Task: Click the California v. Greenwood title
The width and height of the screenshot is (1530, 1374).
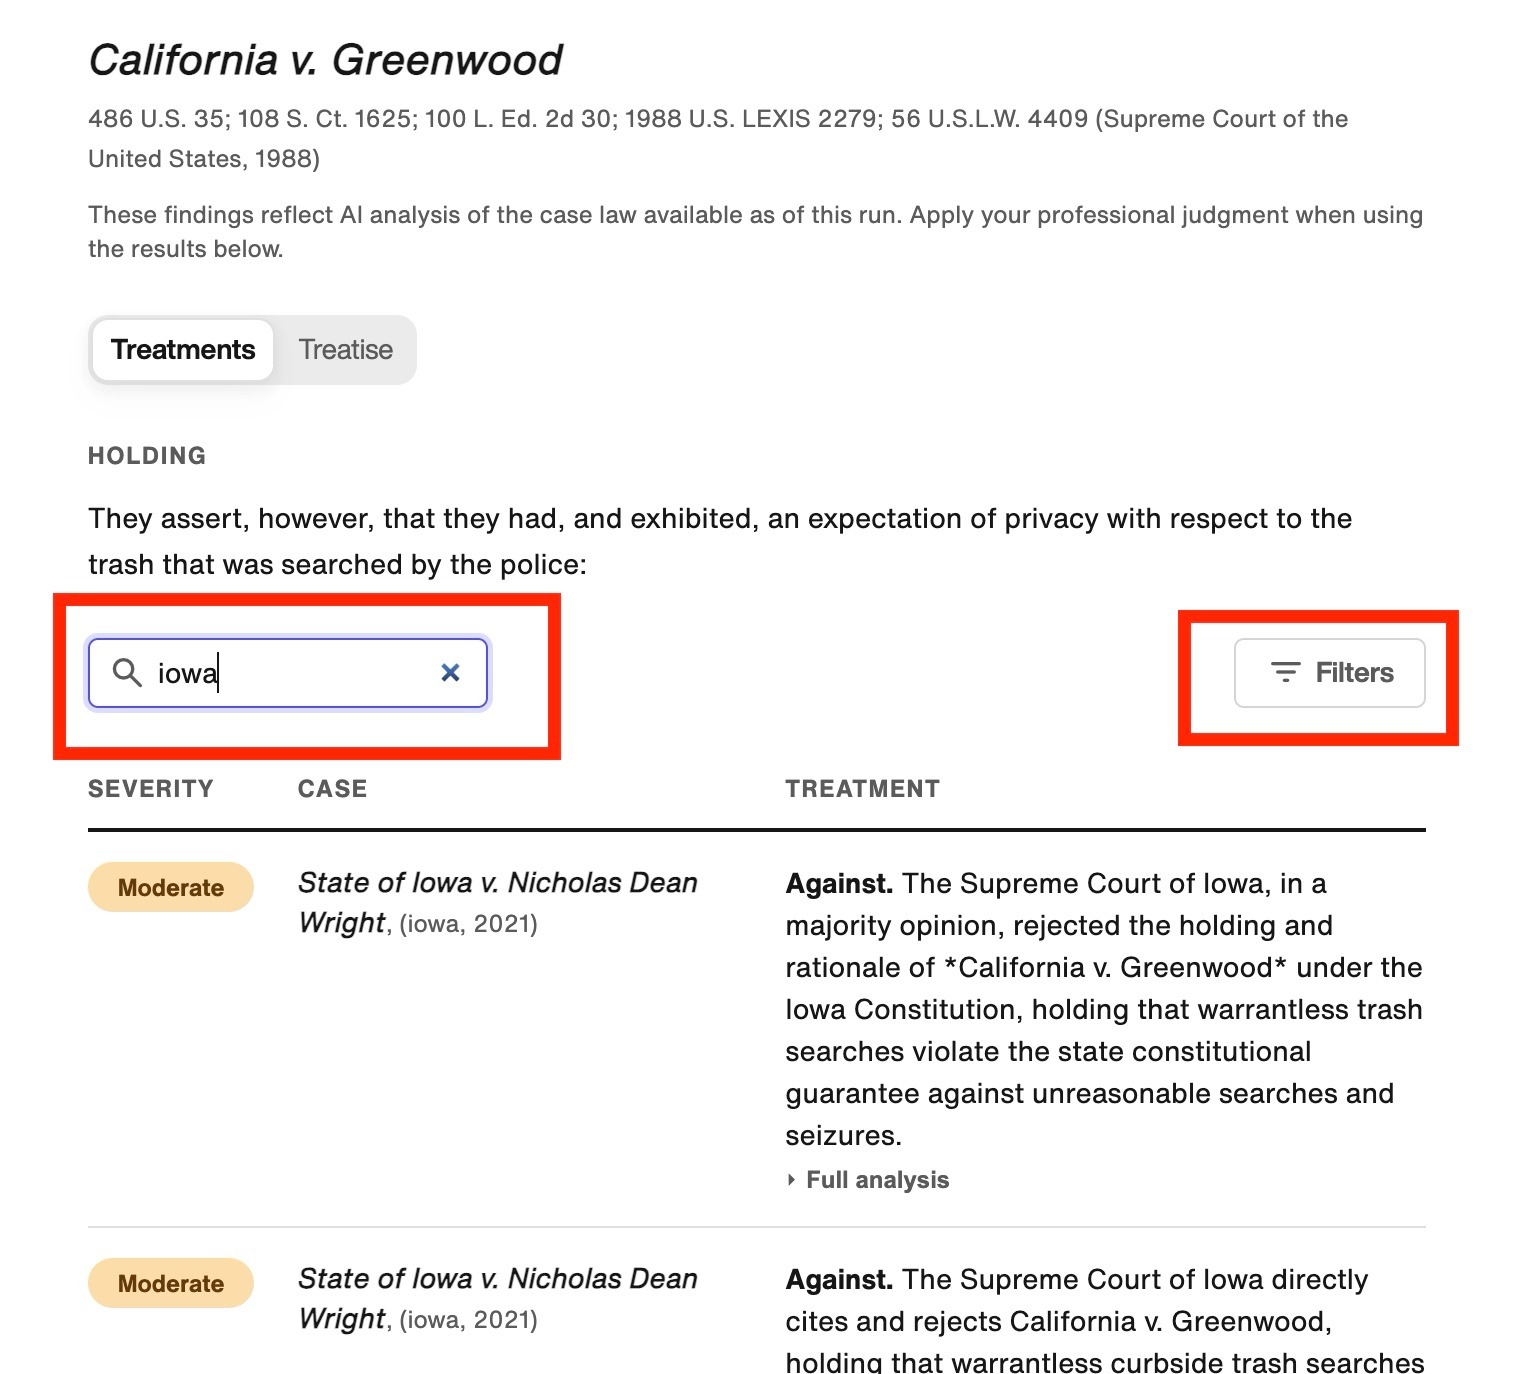Action: click(326, 60)
